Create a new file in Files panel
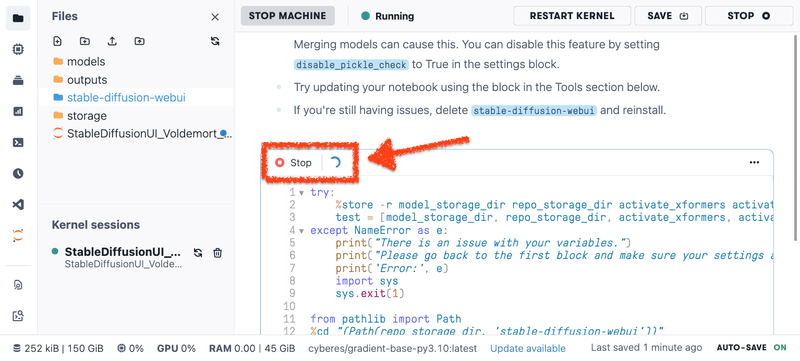This screenshot has width=800, height=361. point(58,41)
